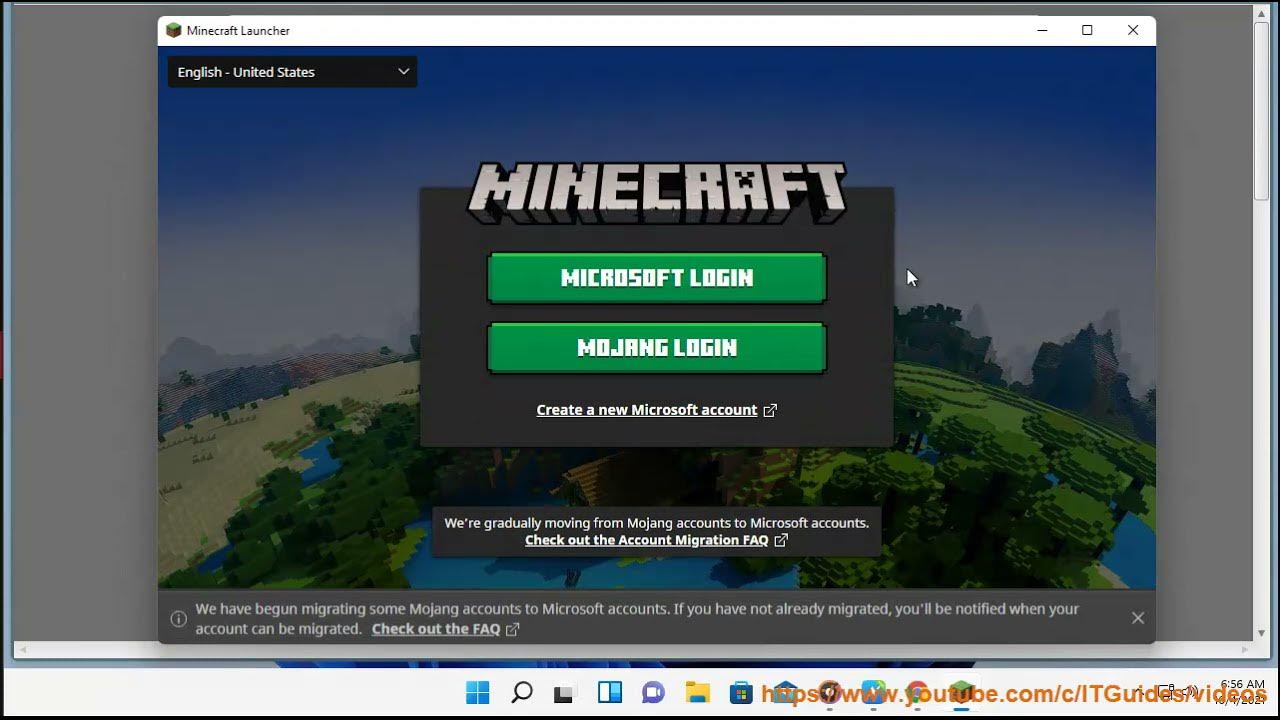1280x720 pixels.
Task: Click the info icon in the notification bar
Action: tap(179, 619)
